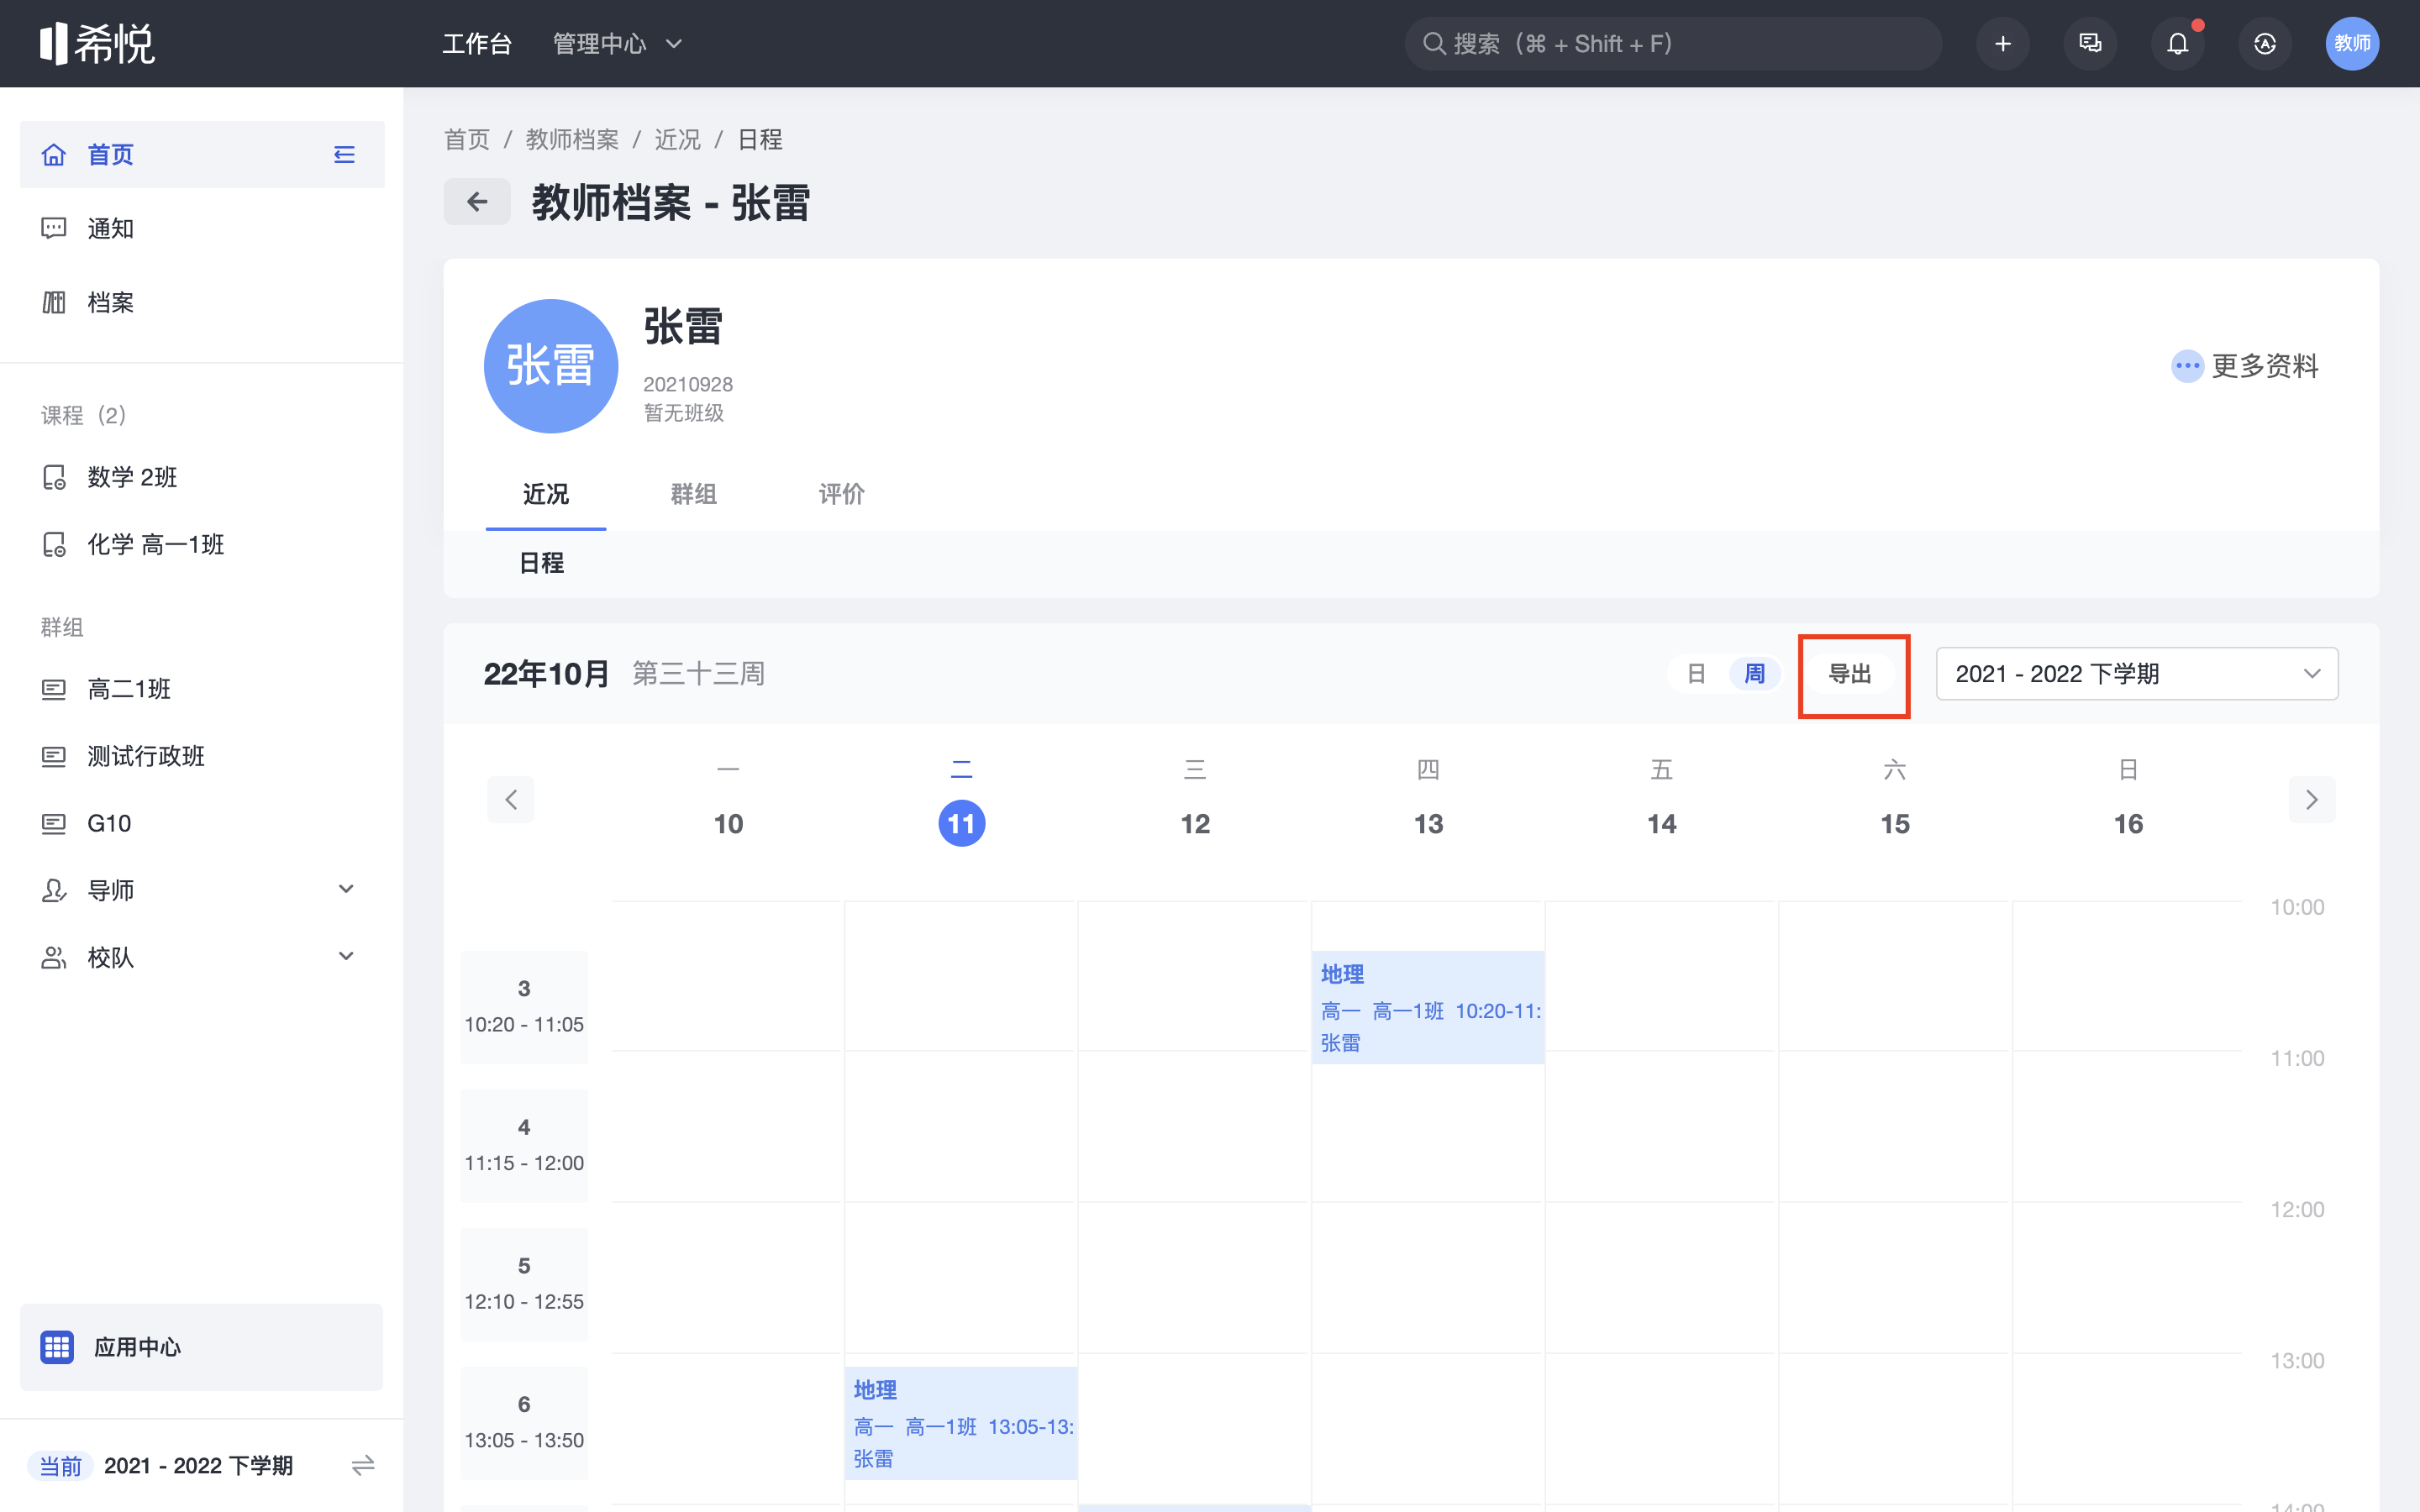The width and height of the screenshot is (2420, 1512).
Task: Go to next week arrow
Action: point(2312,799)
